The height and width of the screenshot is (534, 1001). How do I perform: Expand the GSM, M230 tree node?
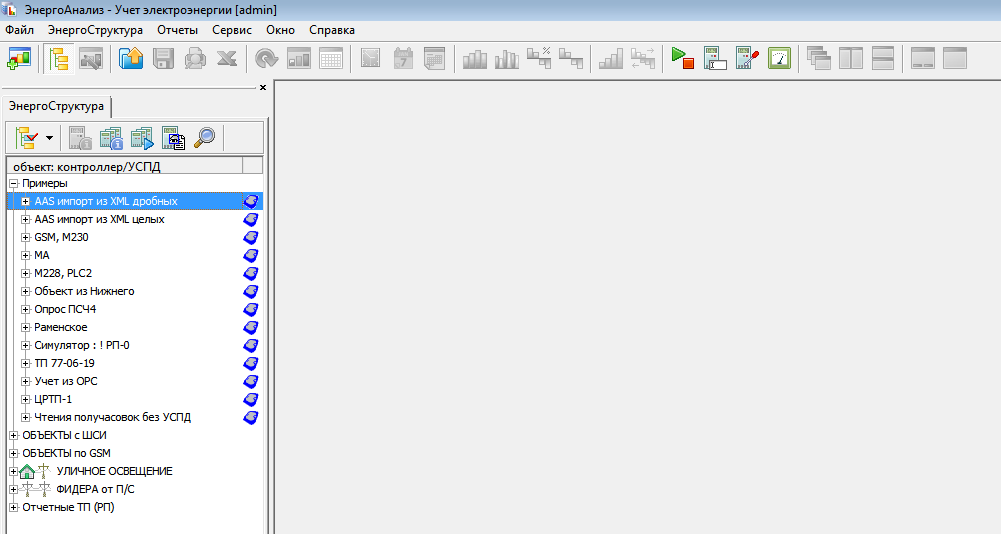26,237
